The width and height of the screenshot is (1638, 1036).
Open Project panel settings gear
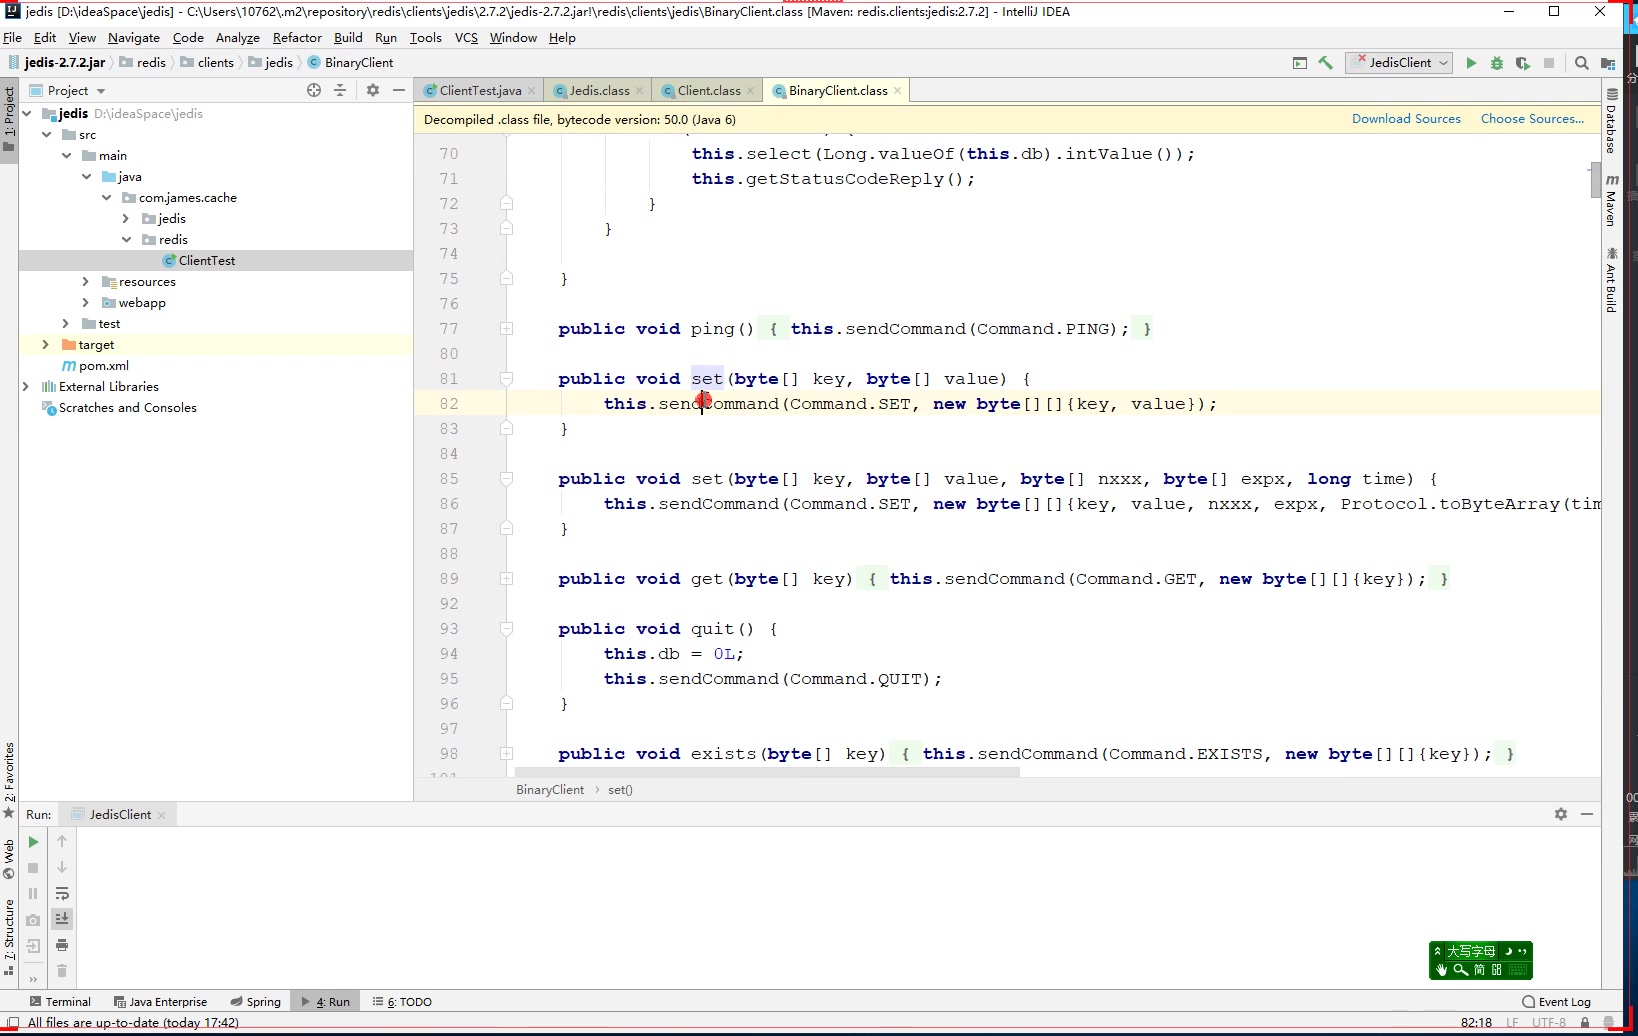click(373, 90)
